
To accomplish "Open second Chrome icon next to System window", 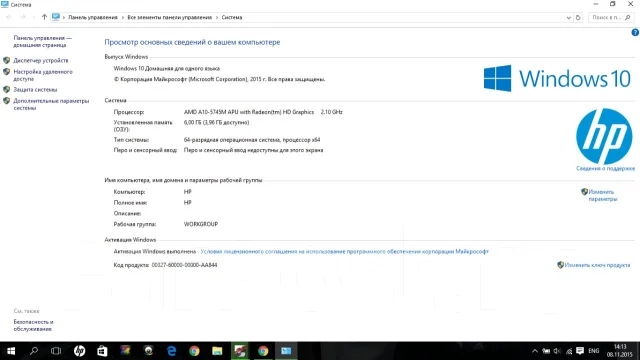I will pyautogui.click(x=263, y=351).
